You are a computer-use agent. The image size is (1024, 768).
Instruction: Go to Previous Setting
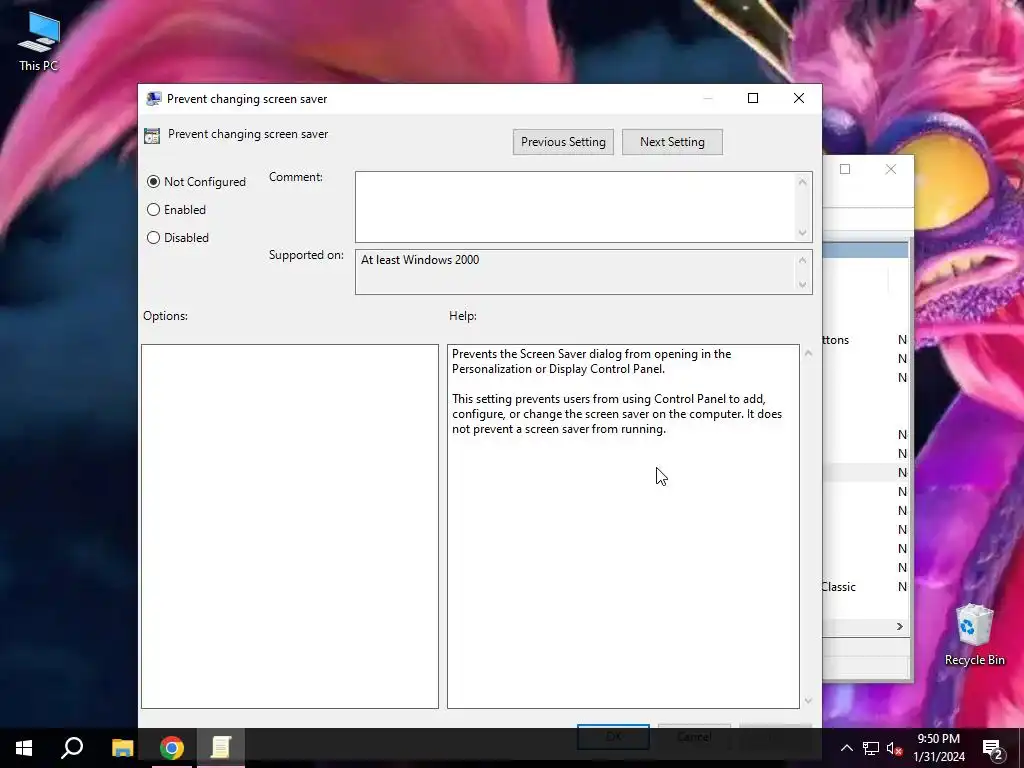563,142
